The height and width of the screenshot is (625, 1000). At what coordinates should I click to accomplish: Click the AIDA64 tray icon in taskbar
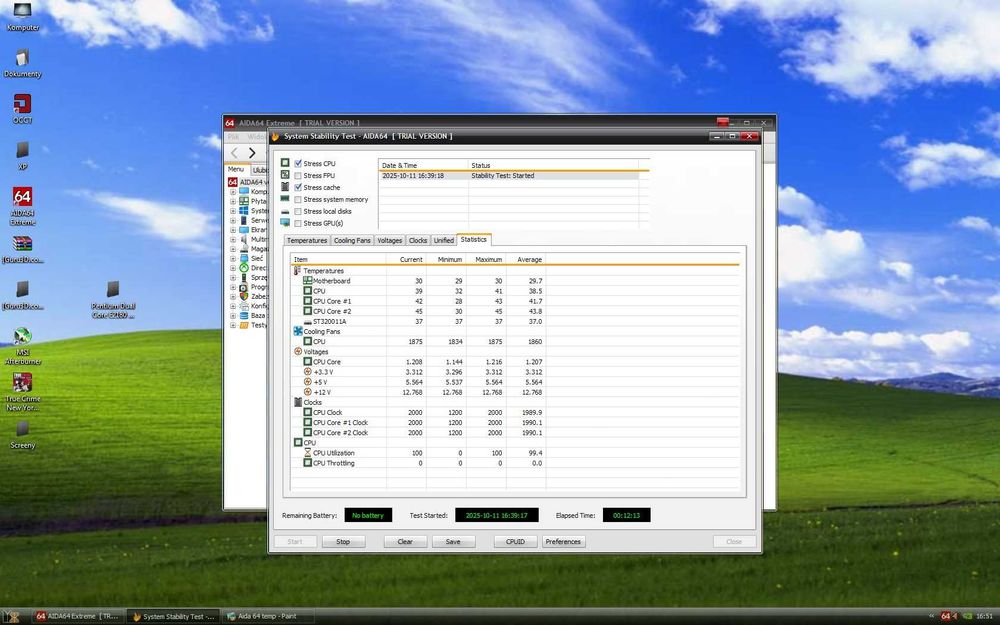(x=946, y=616)
